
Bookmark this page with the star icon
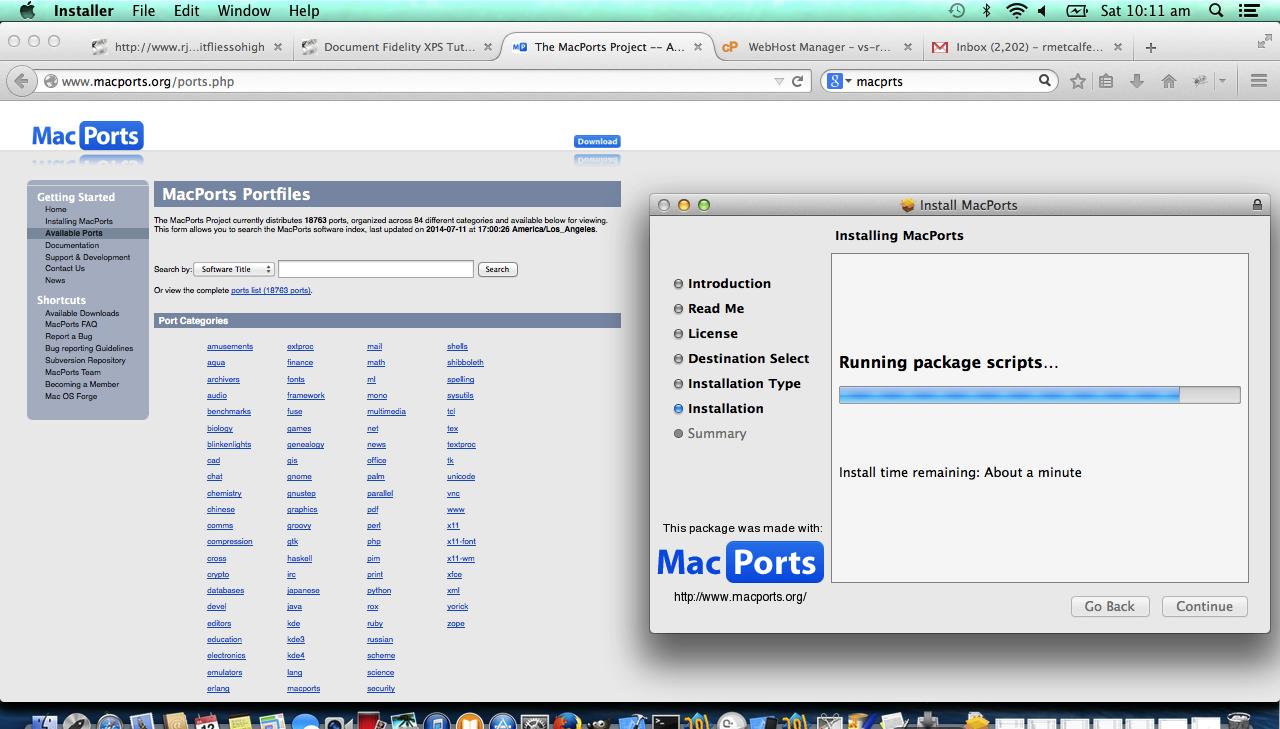pyautogui.click(x=1078, y=81)
